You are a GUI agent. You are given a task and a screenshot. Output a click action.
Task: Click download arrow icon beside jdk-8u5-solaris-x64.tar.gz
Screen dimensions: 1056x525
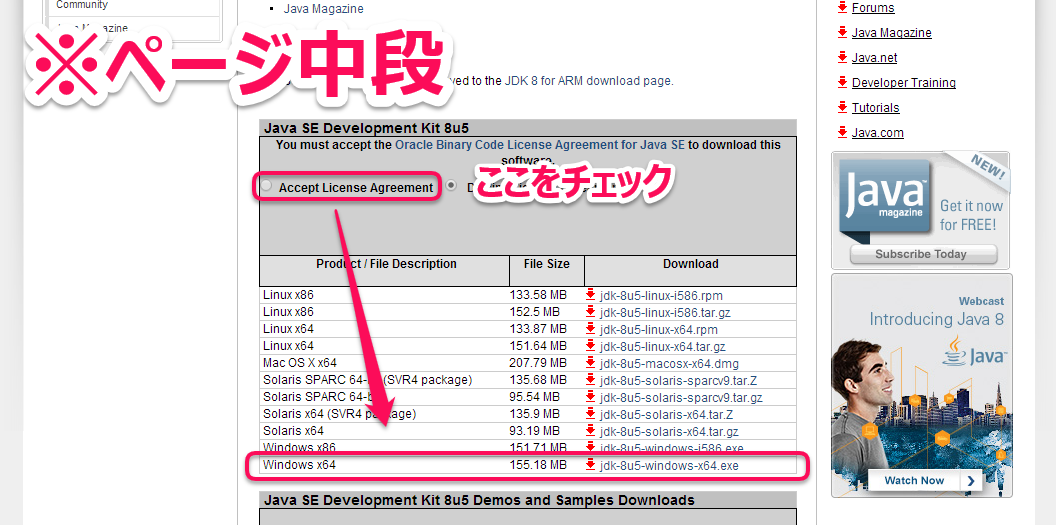coord(591,431)
